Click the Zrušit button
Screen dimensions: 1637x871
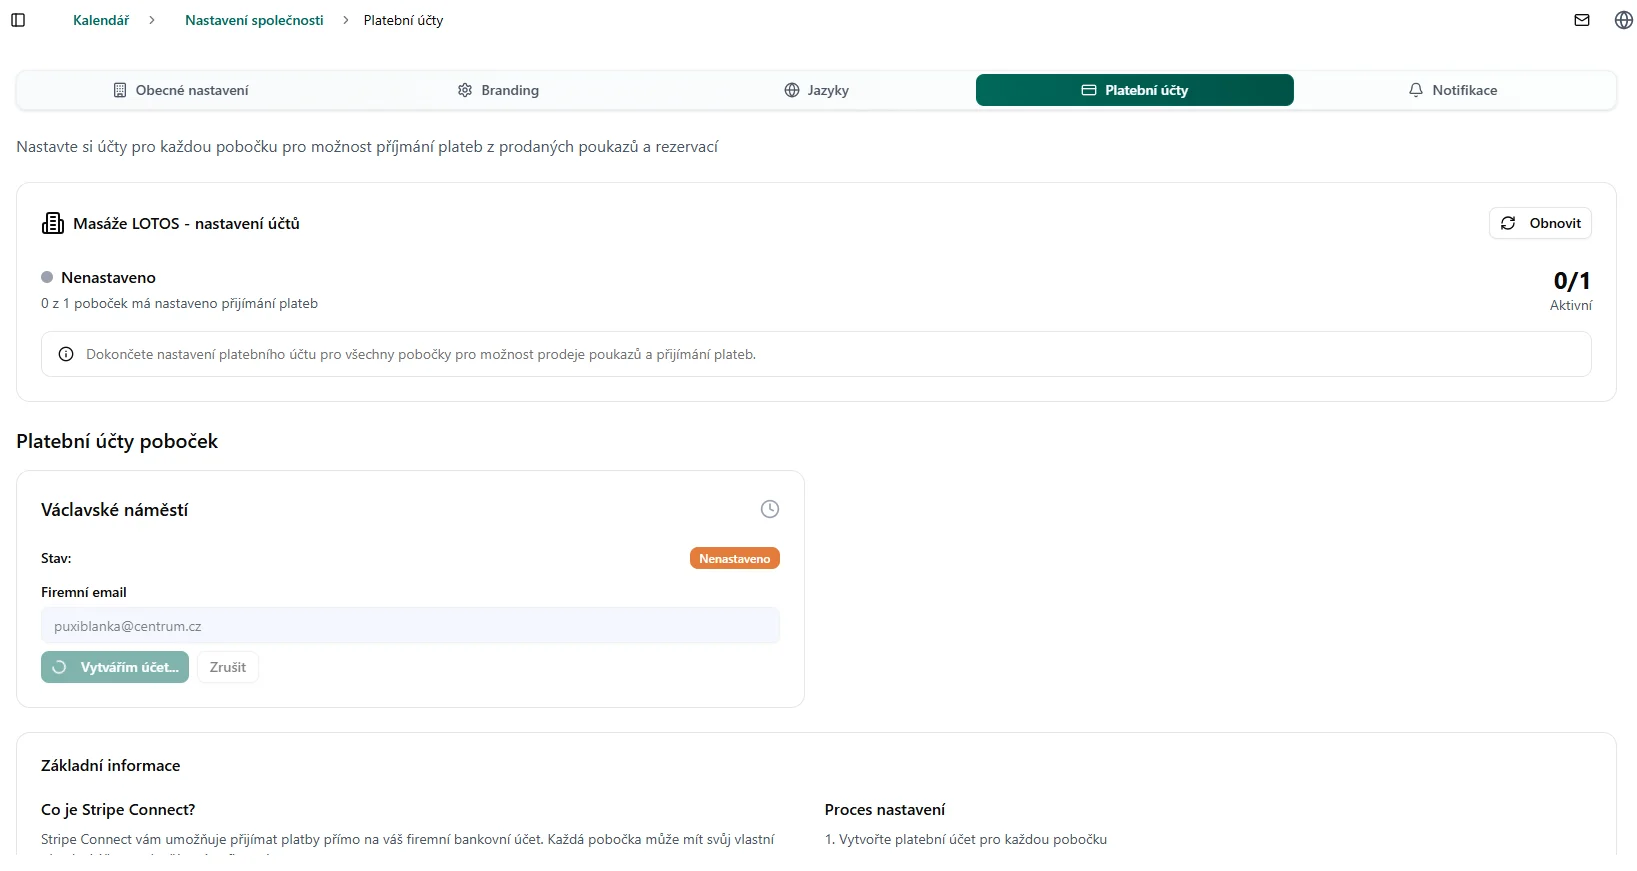coord(228,667)
